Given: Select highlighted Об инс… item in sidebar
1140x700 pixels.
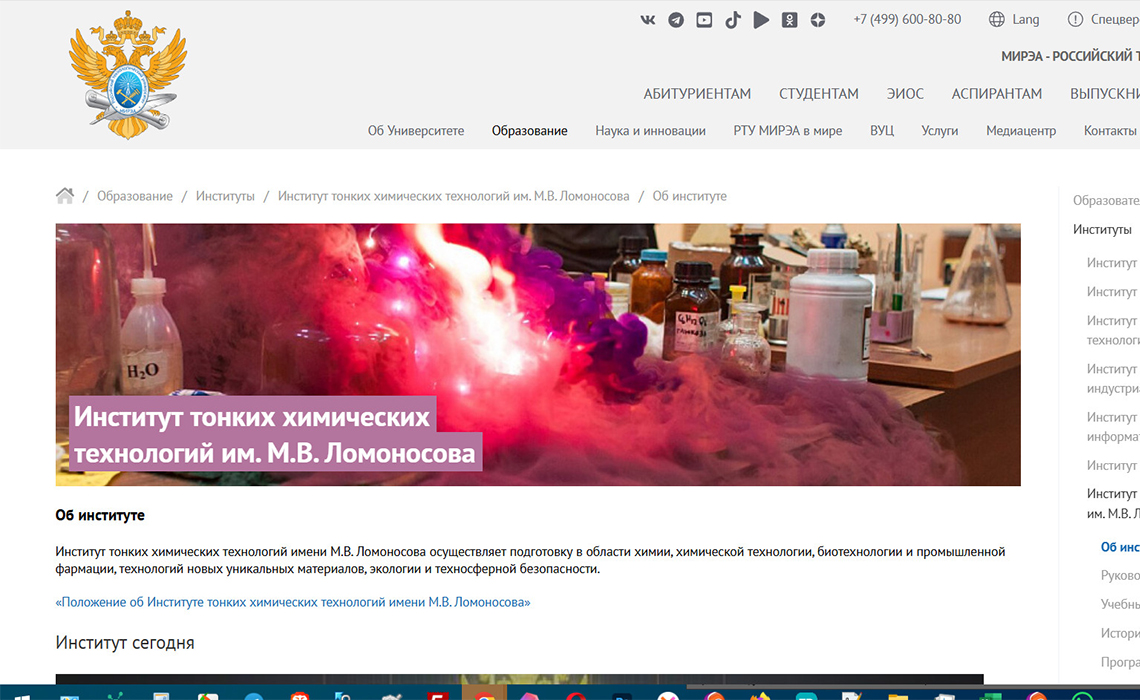Looking at the screenshot, I should [x=1120, y=547].
